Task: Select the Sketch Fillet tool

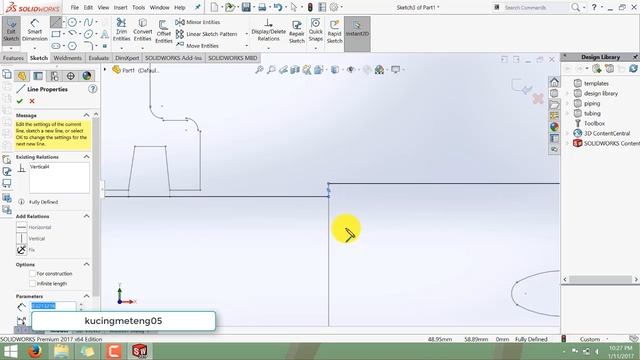Action: point(88,46)
